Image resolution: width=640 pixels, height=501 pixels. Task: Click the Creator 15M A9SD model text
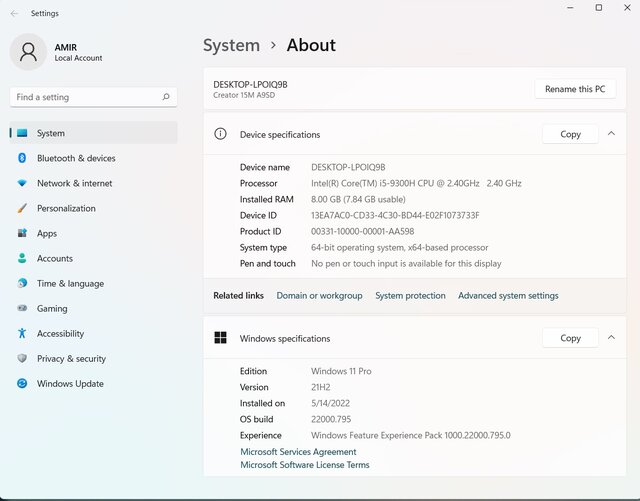[244, 95]
